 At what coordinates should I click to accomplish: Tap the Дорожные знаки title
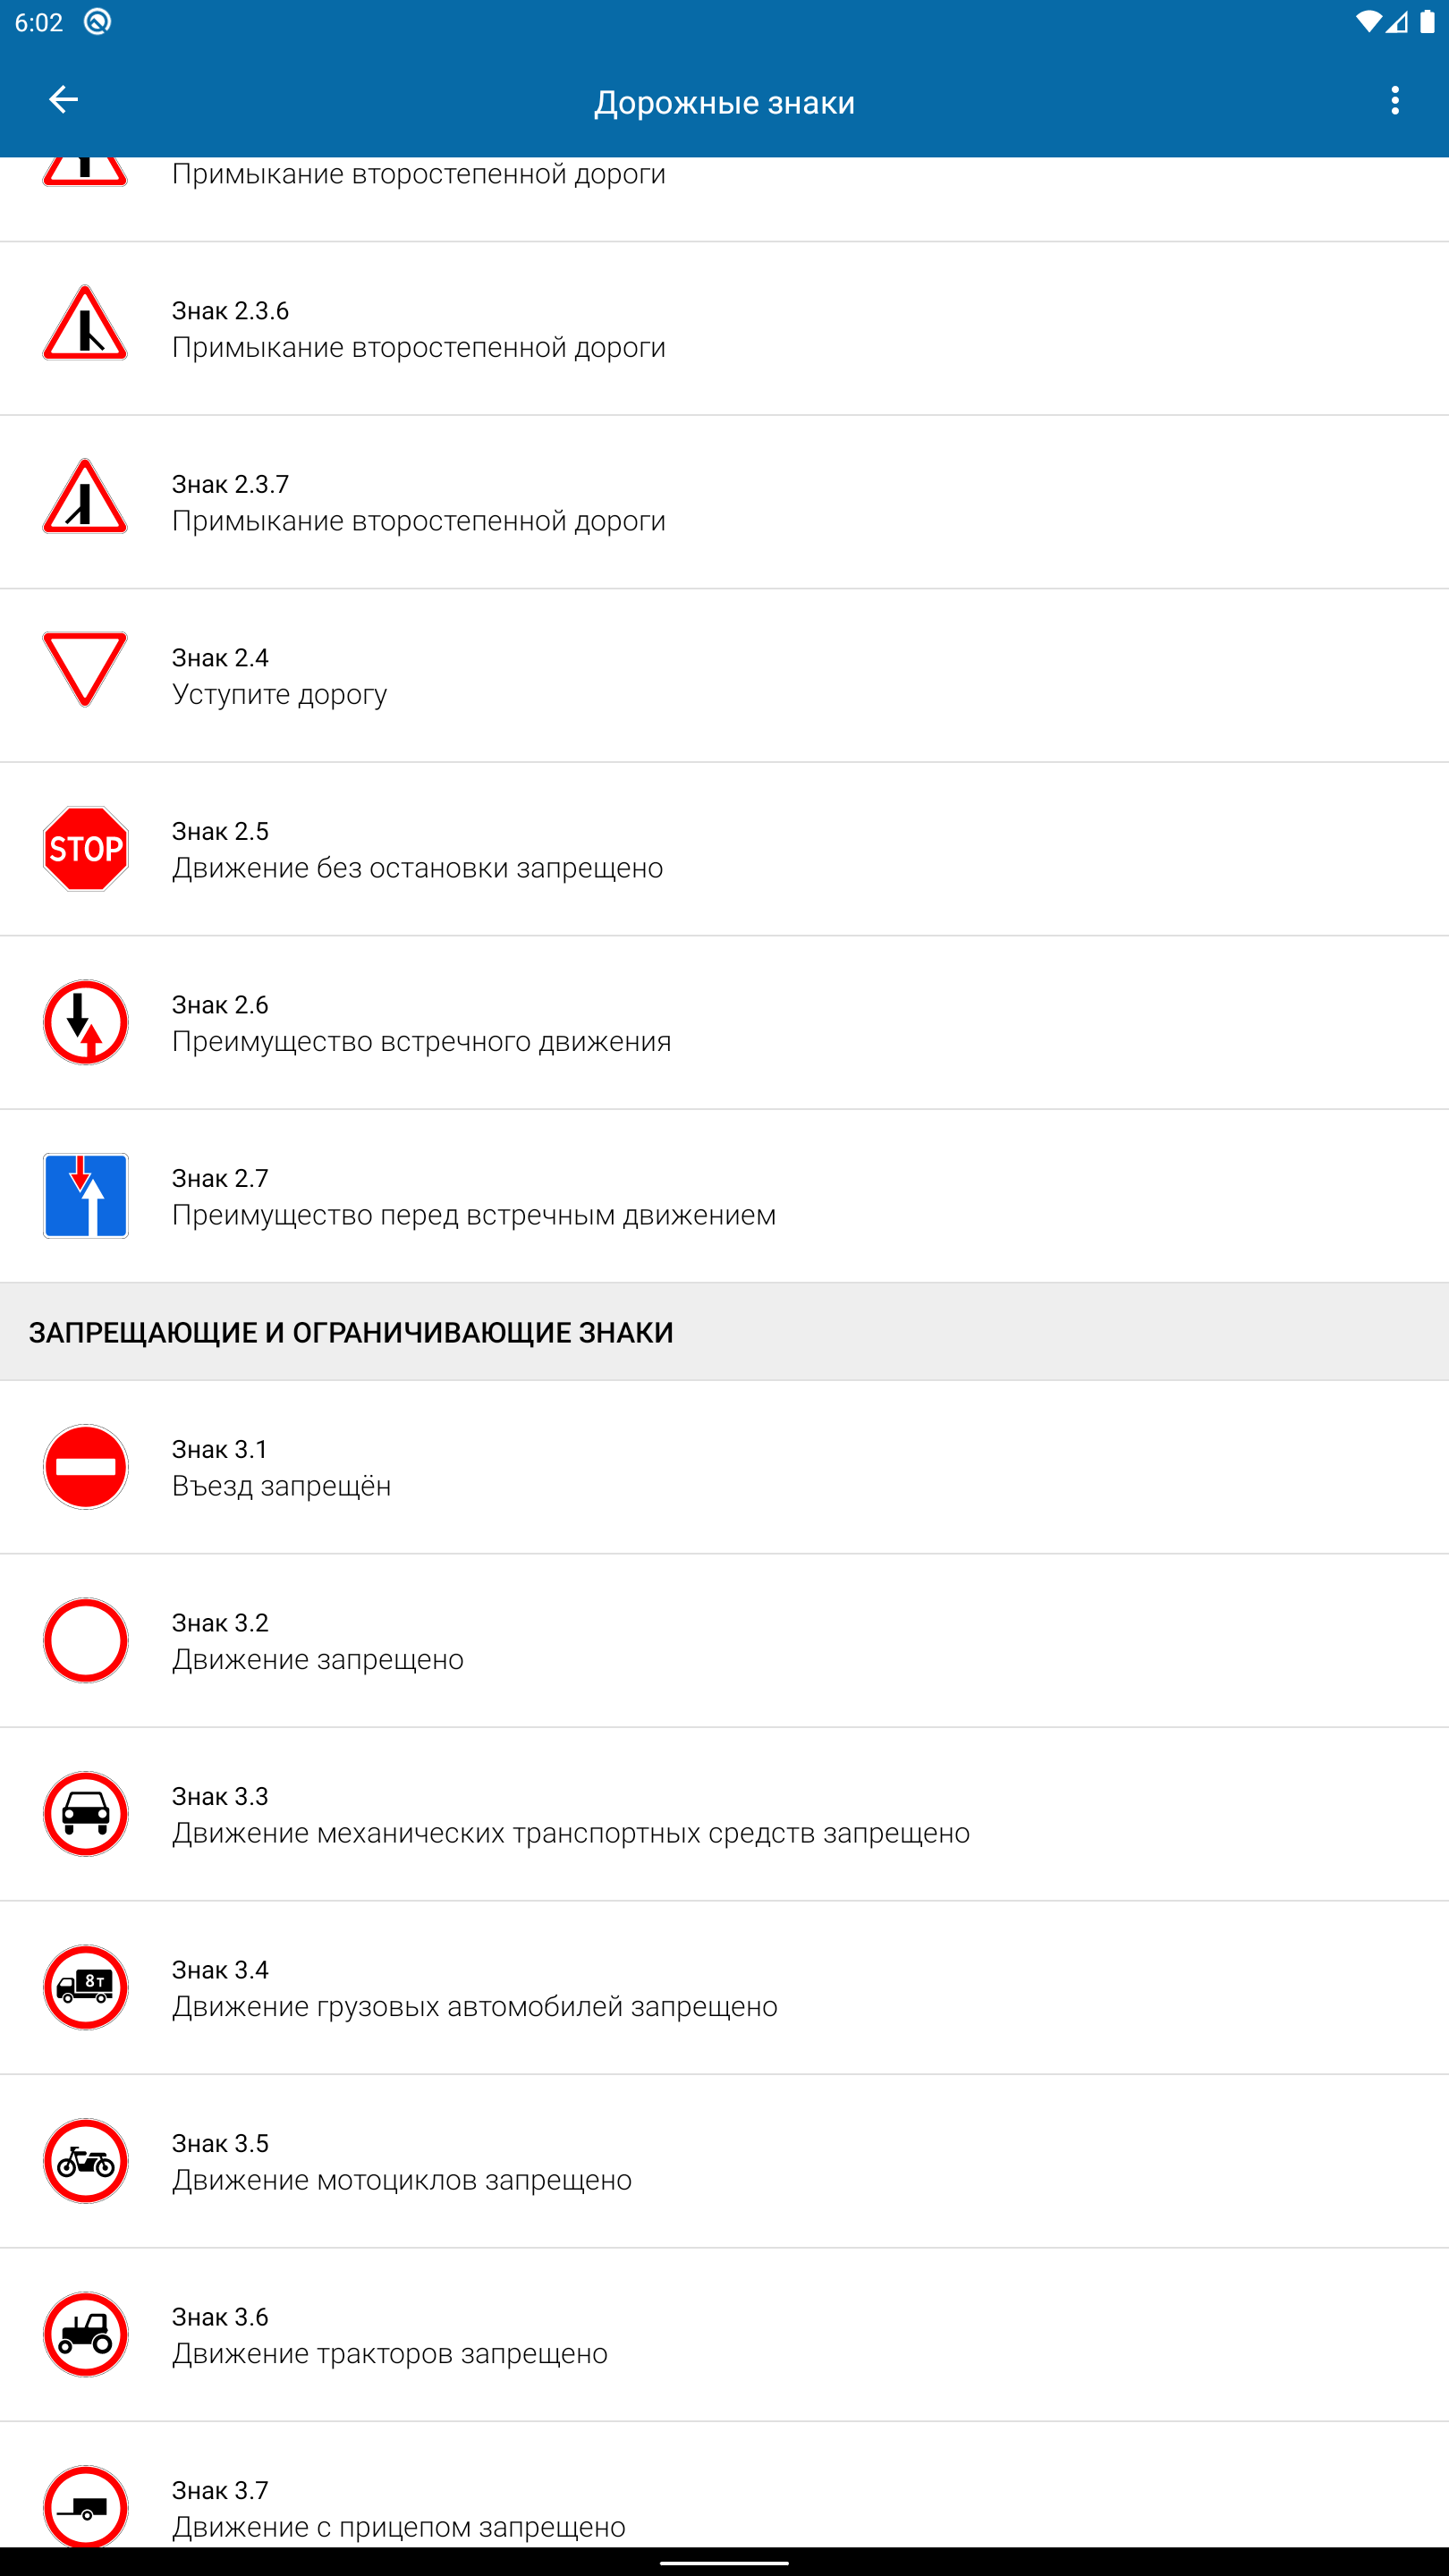tap(724, 102)
